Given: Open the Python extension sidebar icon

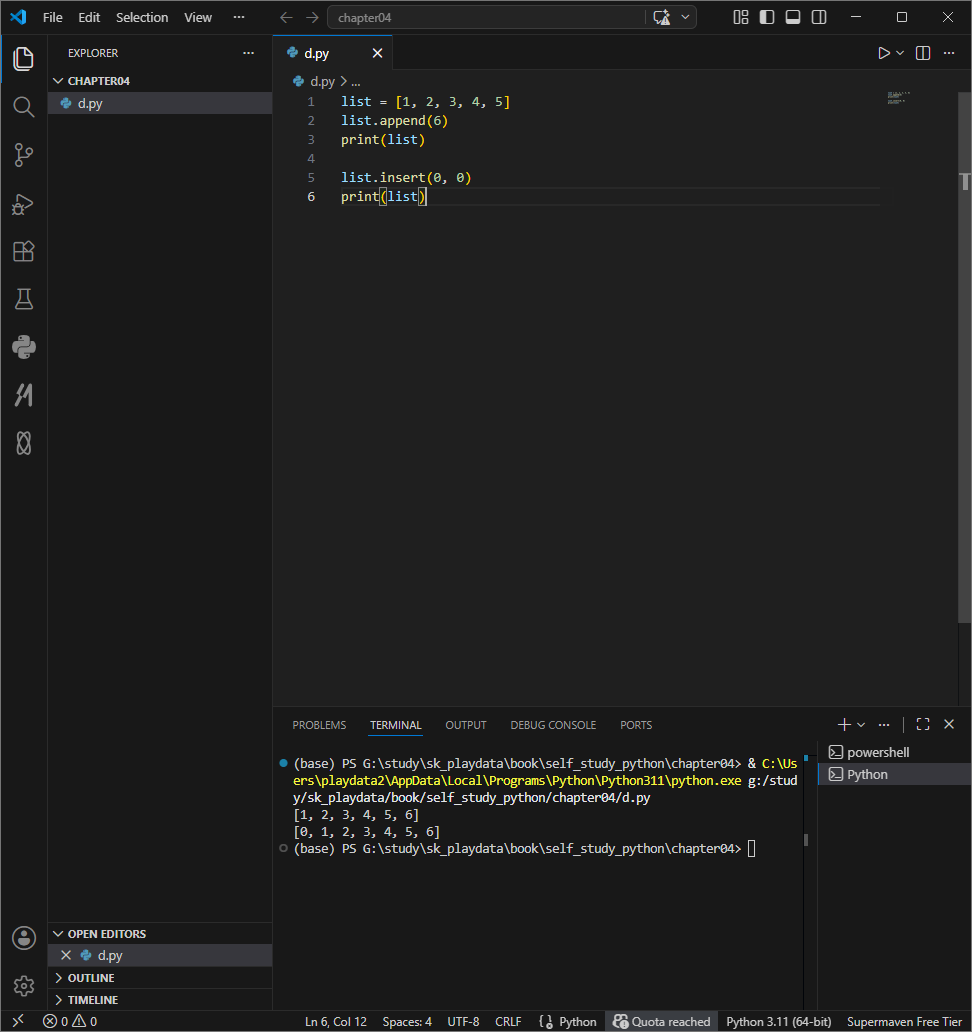Looking at the screenshot, I should tap(24, 348).
